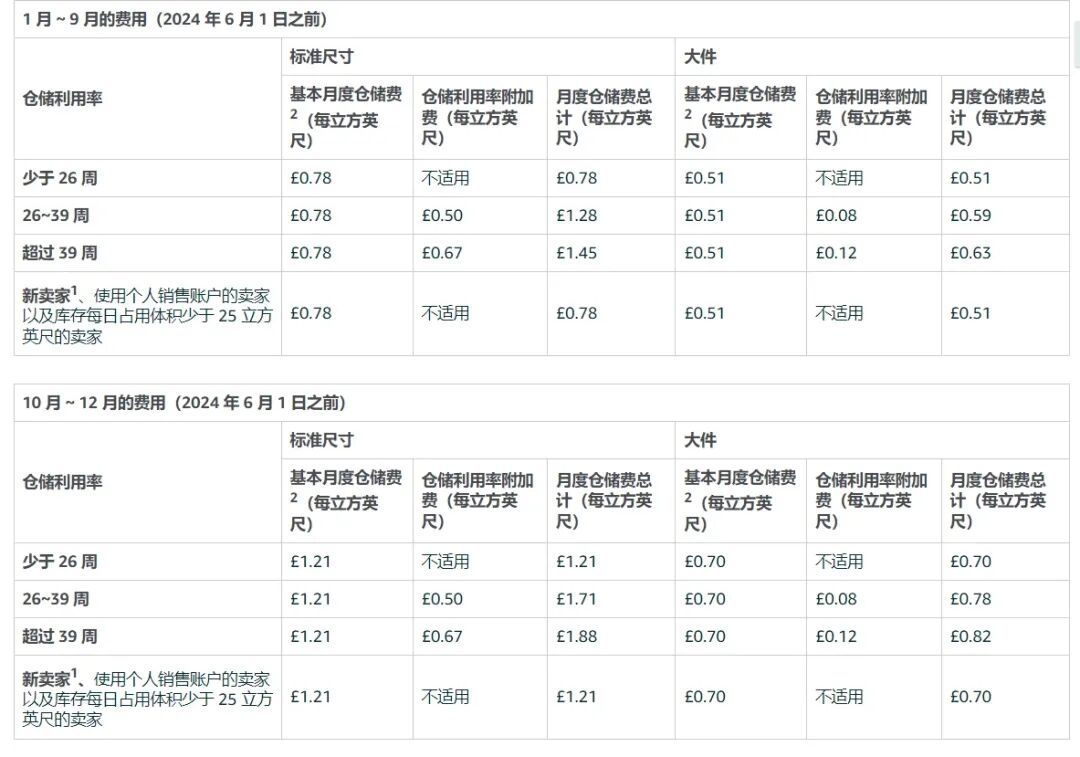Click 标准尺寸 '仓储利用率附加费' header in 1月~9月 table
Screen dimensions: 1080x757
477,117
